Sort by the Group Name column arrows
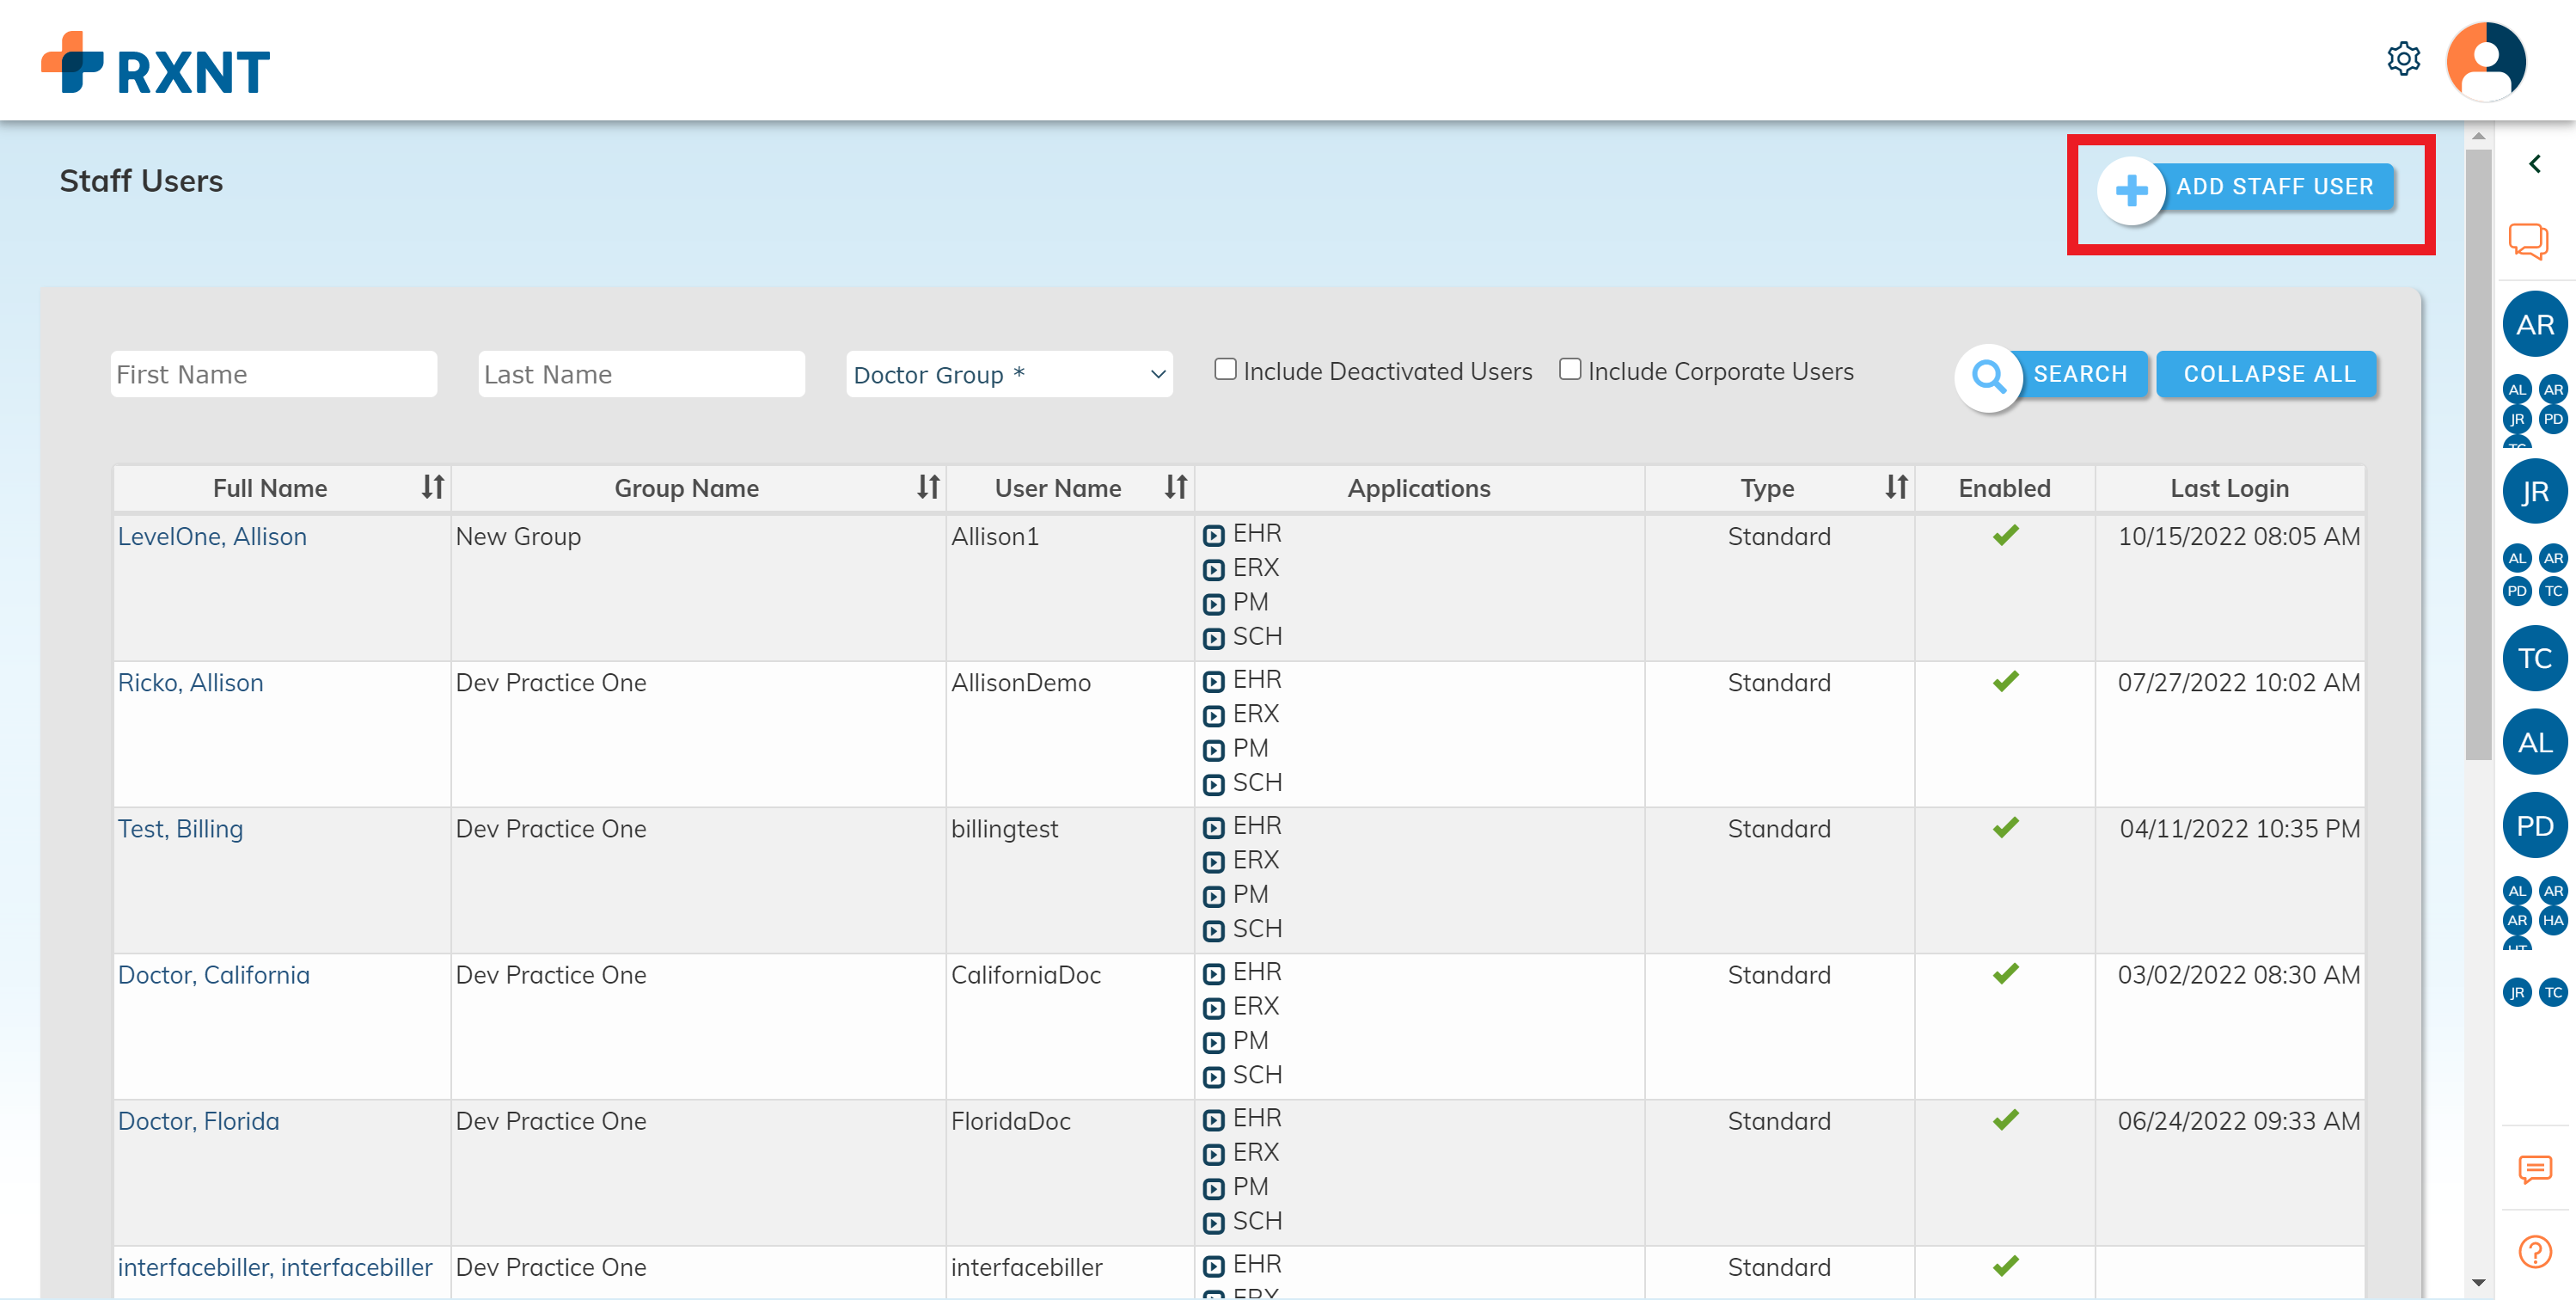The width and height of the screenshot is (2576, 1300). 928,487
